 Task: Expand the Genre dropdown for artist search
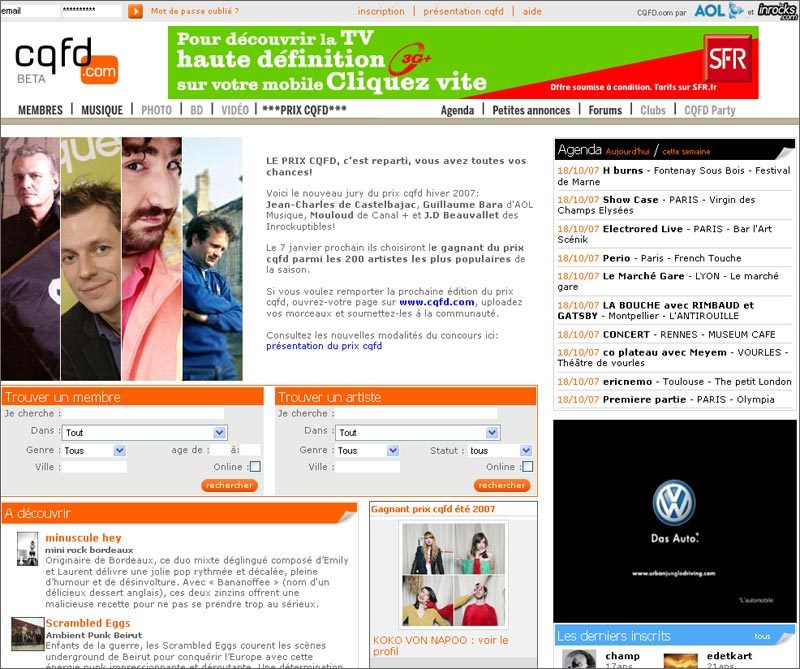pyautogui.click(x=367, y=451)
